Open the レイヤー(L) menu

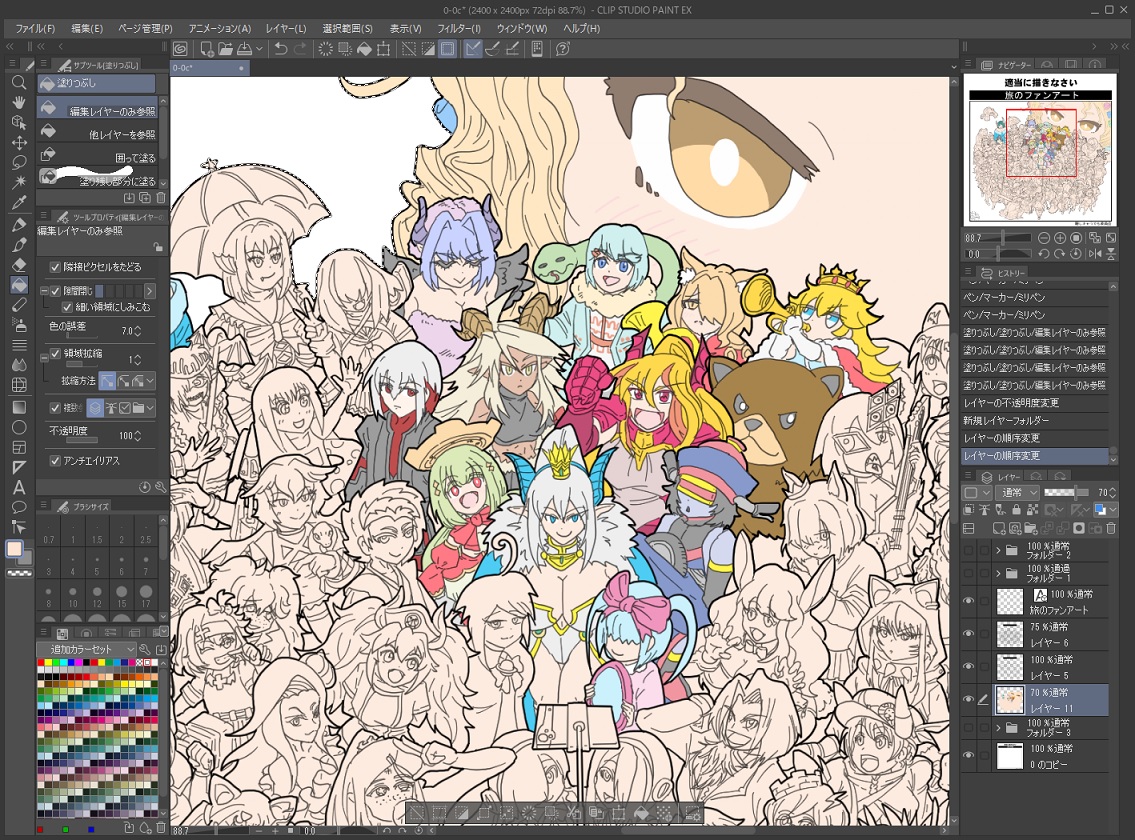tap(287, 28)
